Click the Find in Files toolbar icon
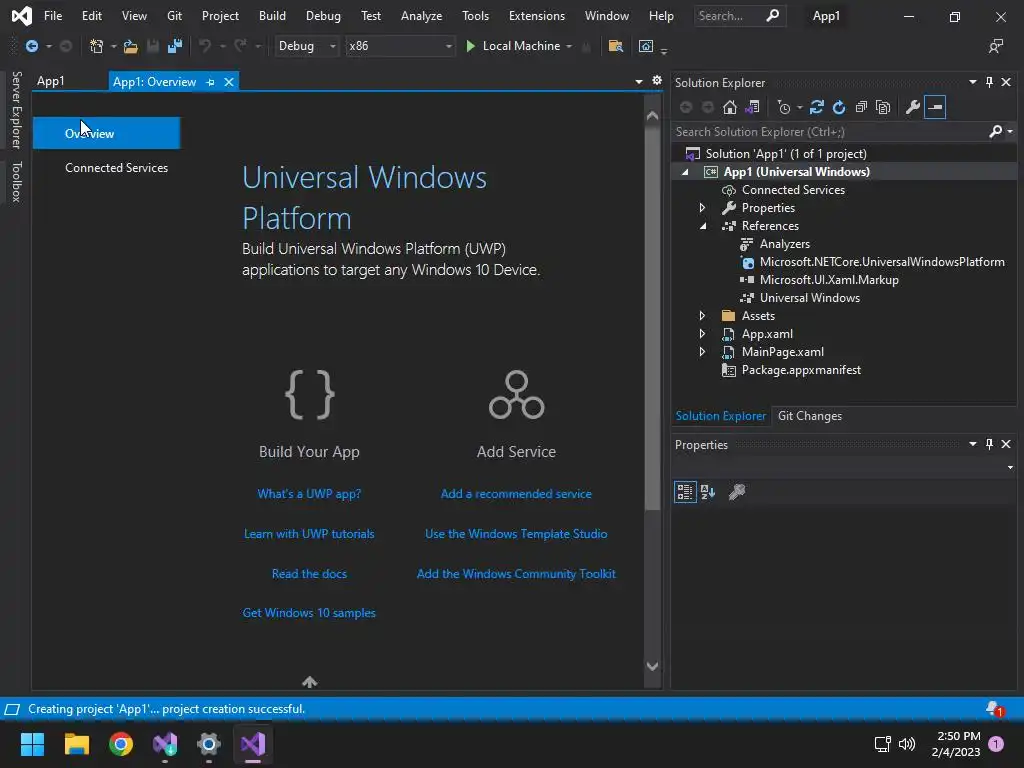This screenshot has width=1024, height=768. [615, 46]
